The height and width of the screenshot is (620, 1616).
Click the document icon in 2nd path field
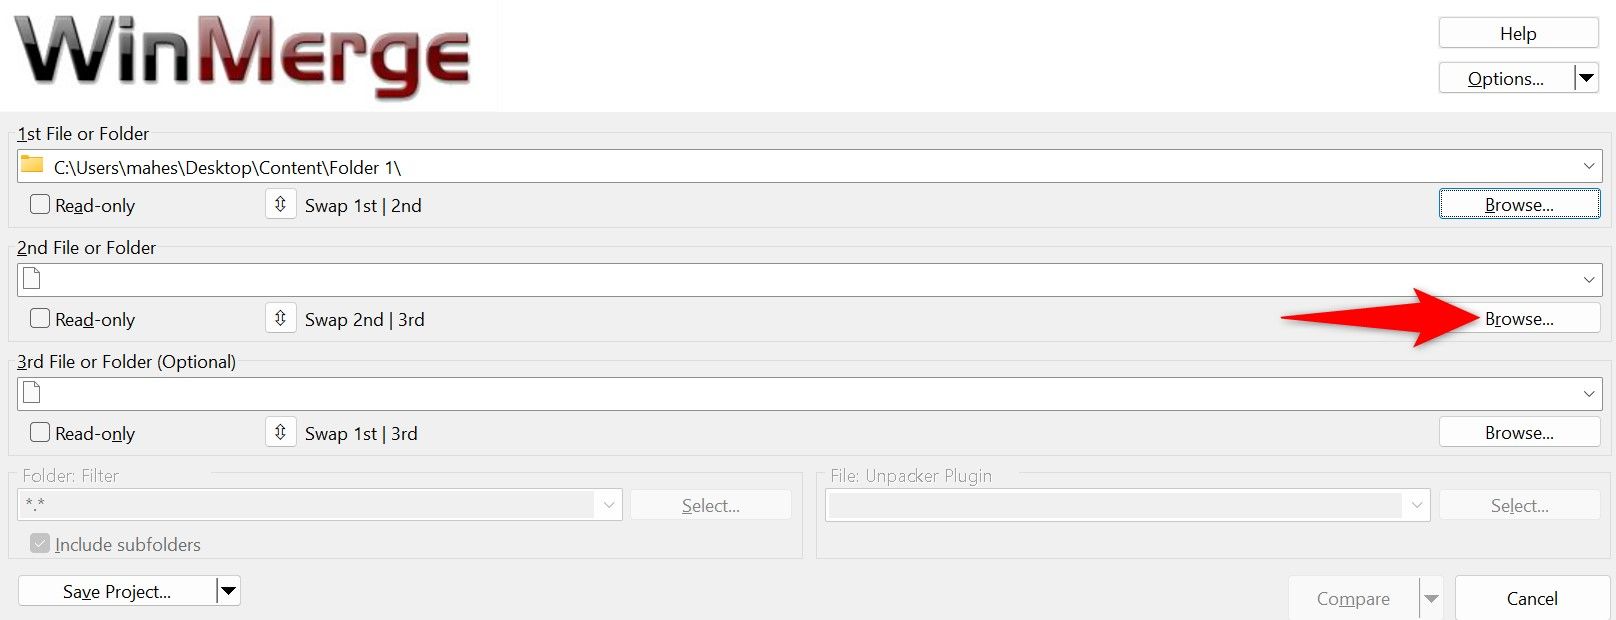pos(32,279)
